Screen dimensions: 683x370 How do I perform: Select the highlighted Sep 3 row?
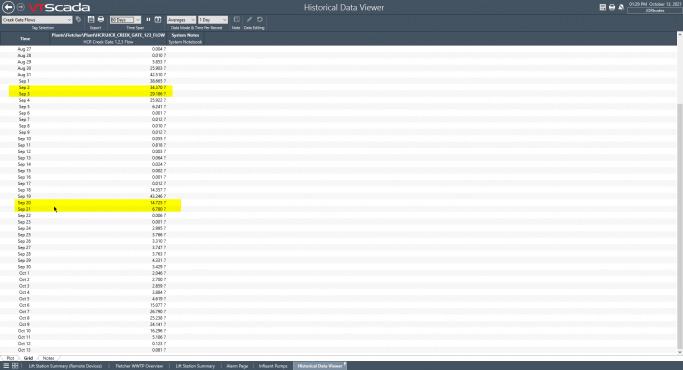pos(91,94)
